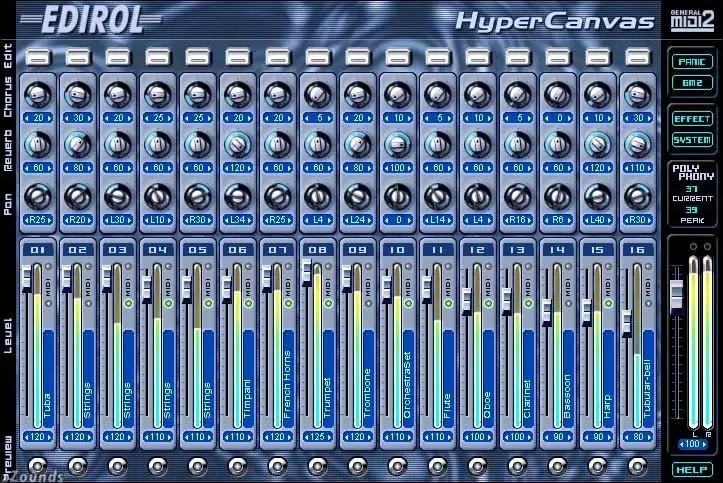The image size is (723, 483).
Task: Preview the Harp sound
Action: click(x=598, y=466)
